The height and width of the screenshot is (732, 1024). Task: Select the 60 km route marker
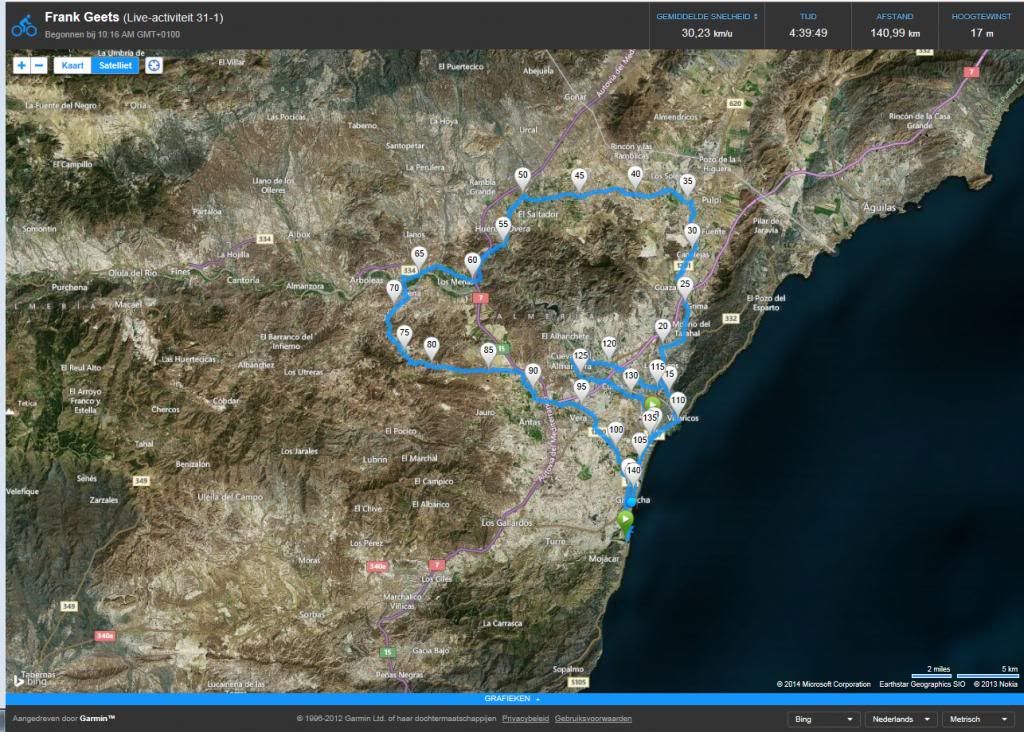tap(472, 263)
